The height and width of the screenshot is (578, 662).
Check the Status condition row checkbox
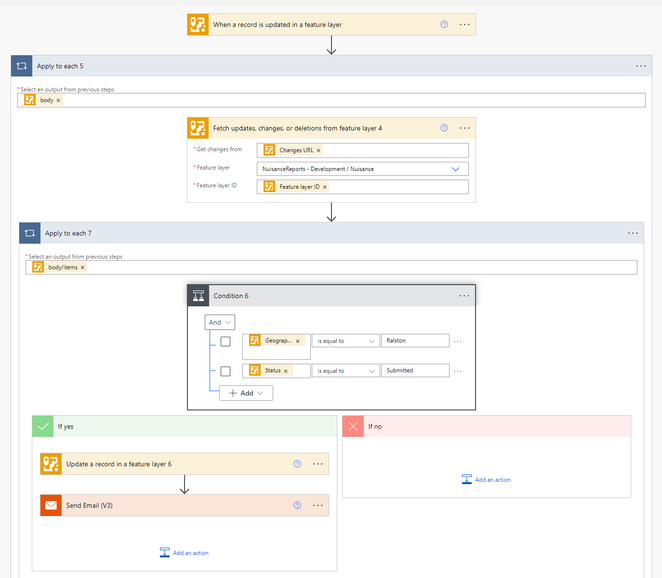(x=225, y=371)
